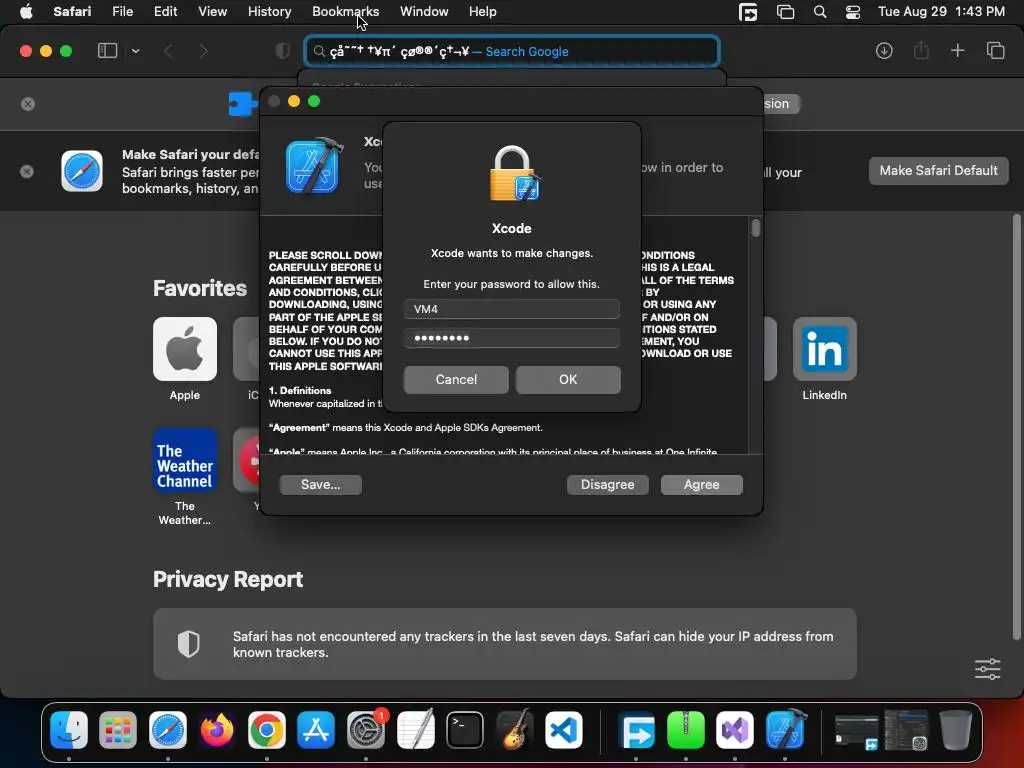1024x768 pixels.
Task: Show Safari downloads
Action: tap(884, 51)
